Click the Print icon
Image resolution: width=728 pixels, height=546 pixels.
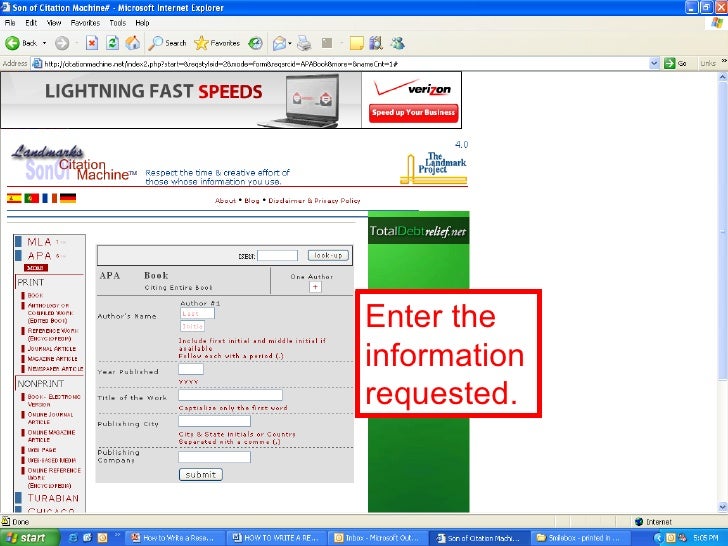[304, 43]
